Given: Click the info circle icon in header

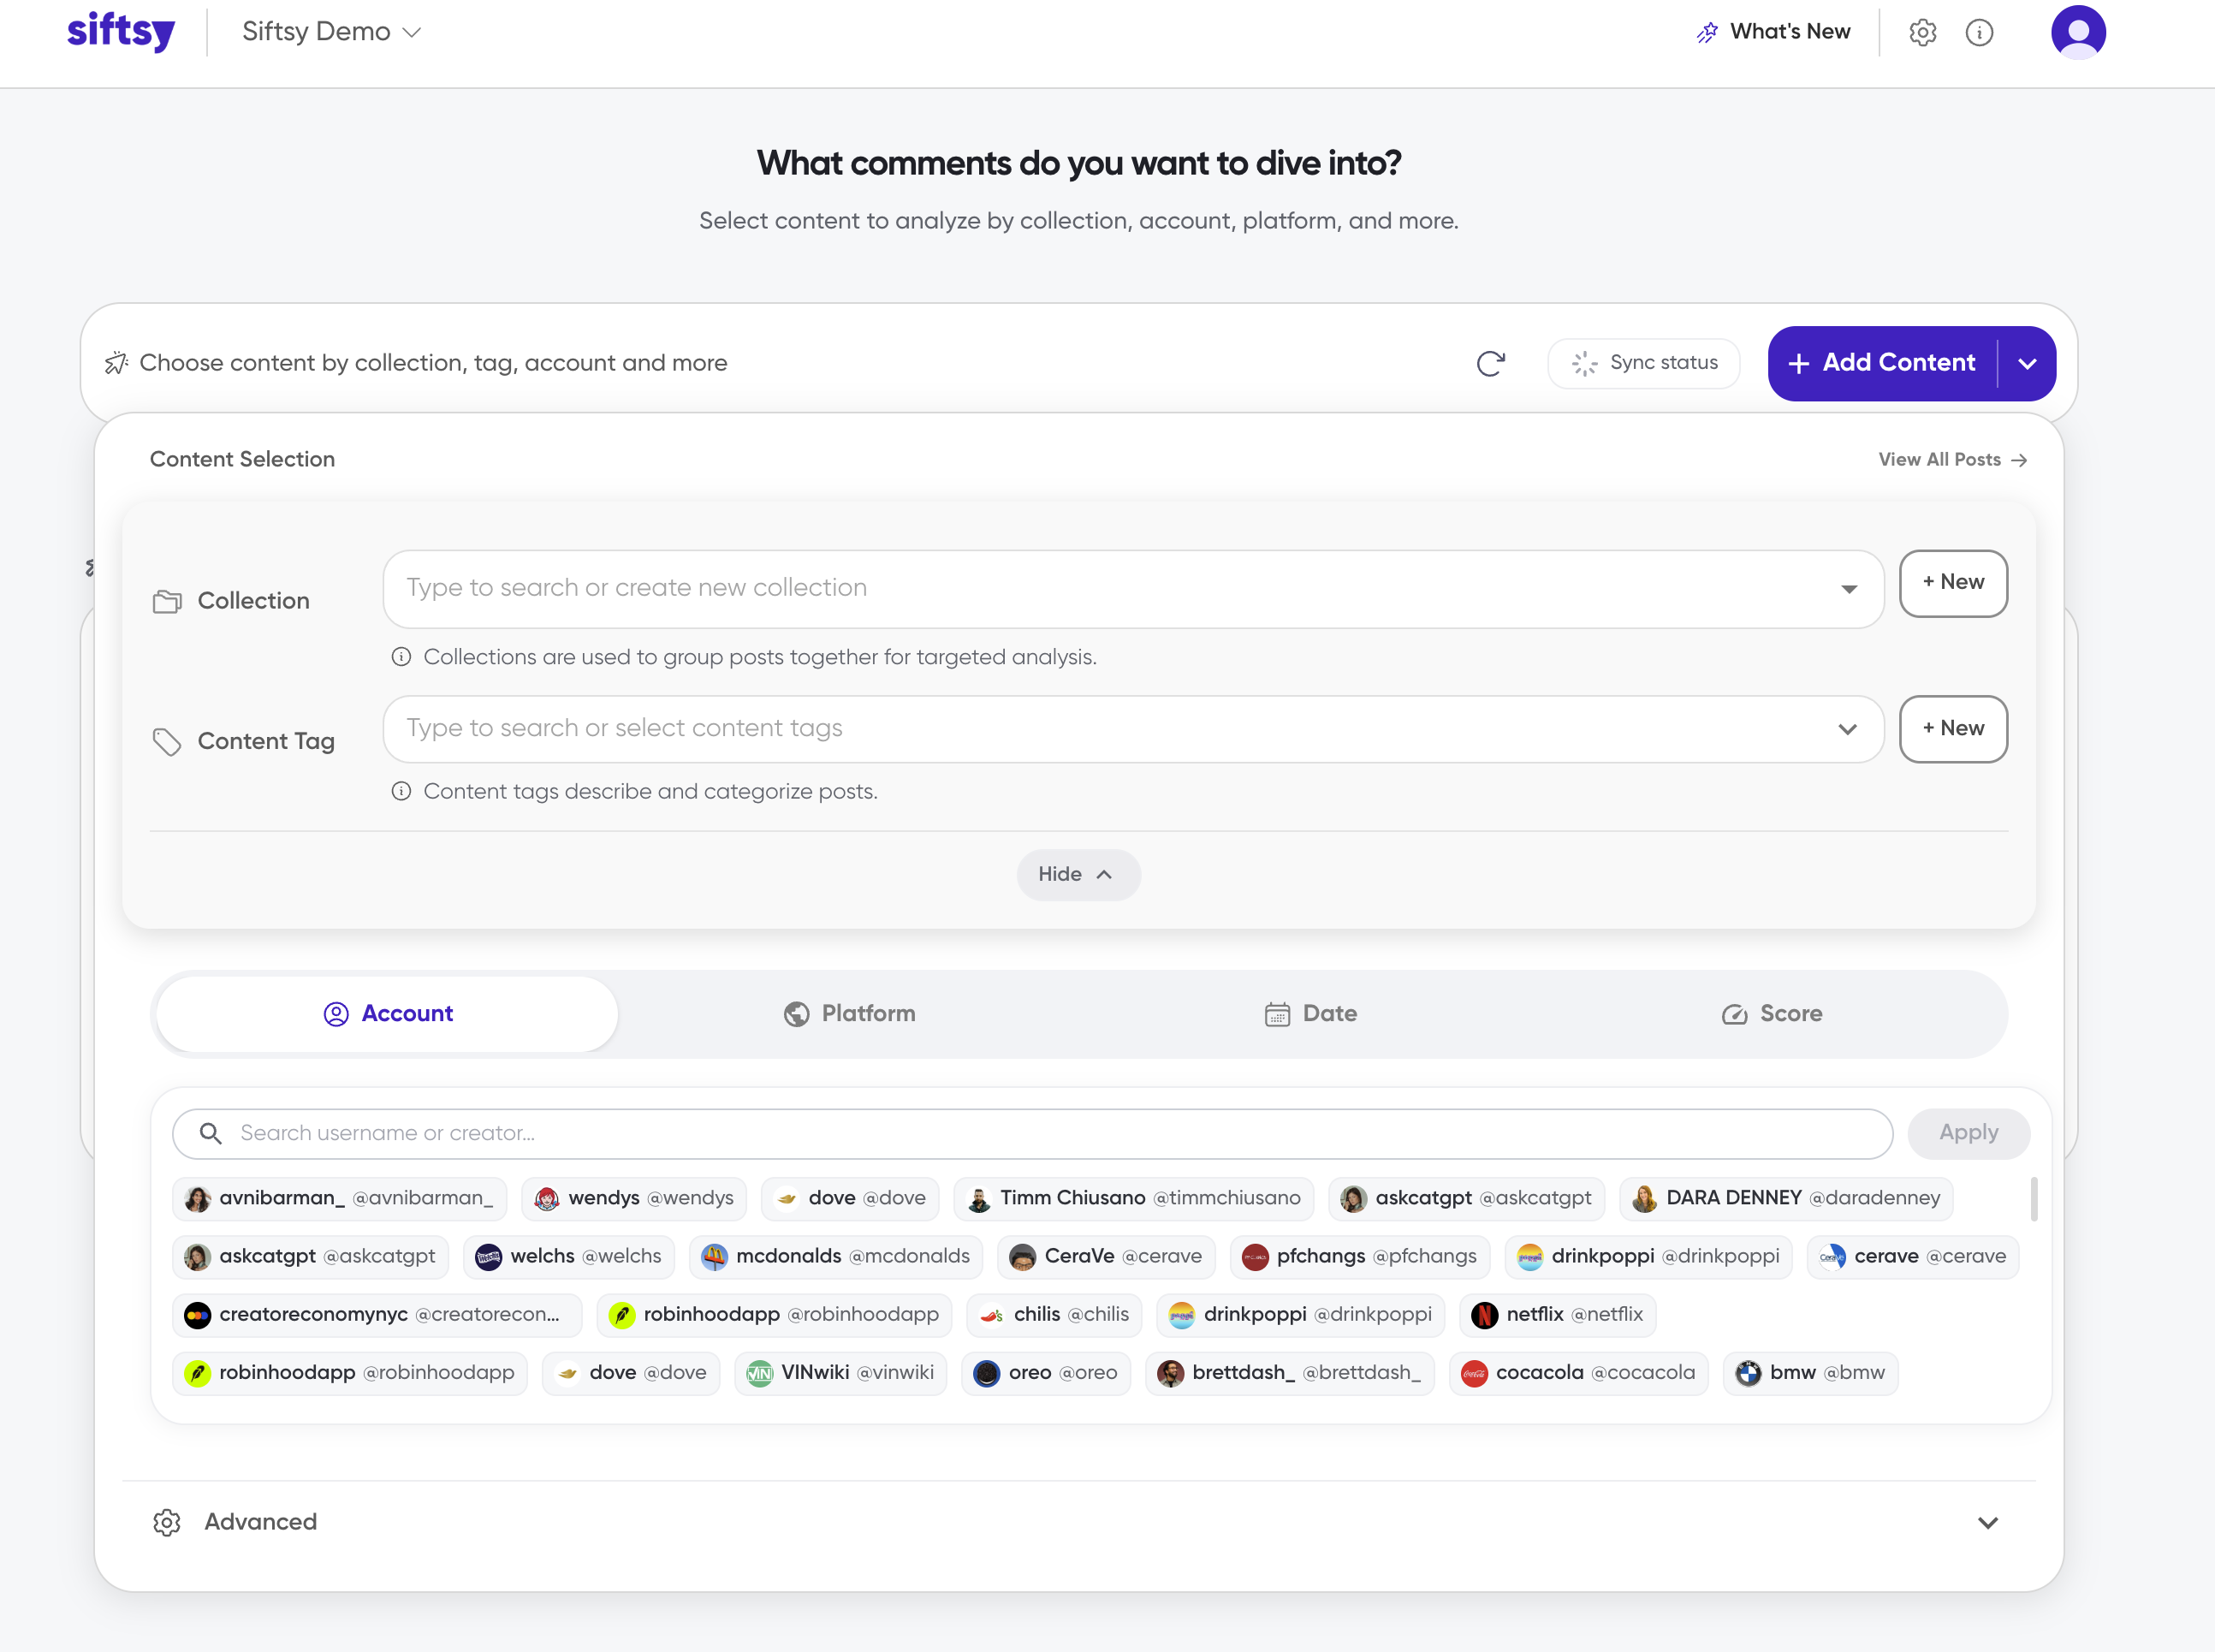Looking at the screenshot, I should (1979, 32).
